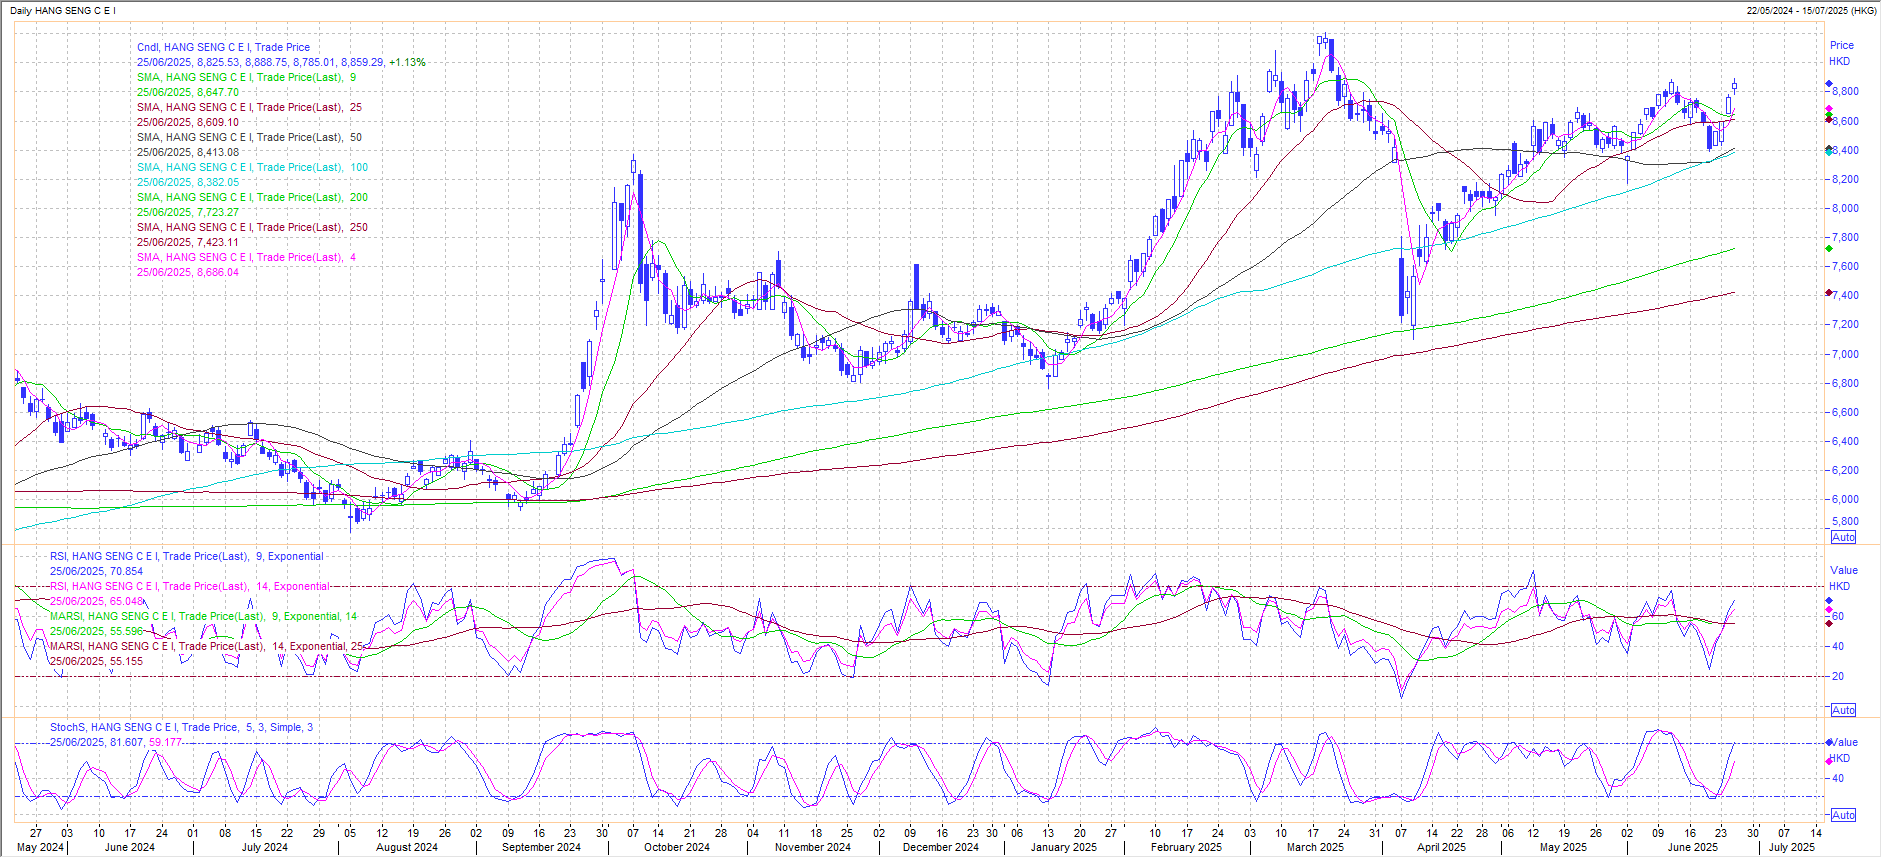
Task: Click the 7,000 price axis label
Action: (1845, 354)
